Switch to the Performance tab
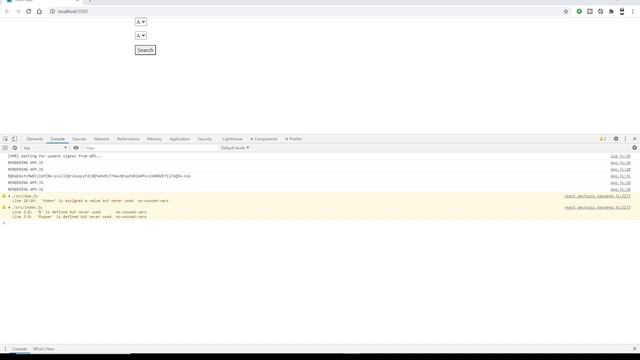Image resolution: width=640 pixels, height=360 pixels. click(128, 139)
